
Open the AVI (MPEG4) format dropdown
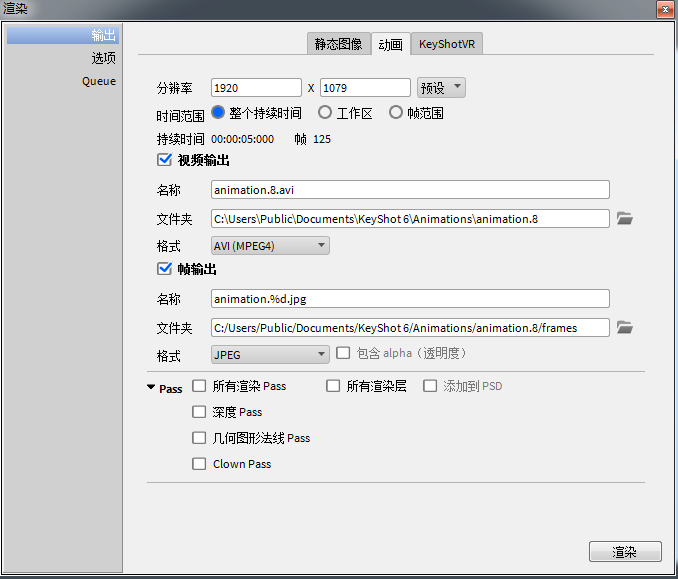(270, 245)
